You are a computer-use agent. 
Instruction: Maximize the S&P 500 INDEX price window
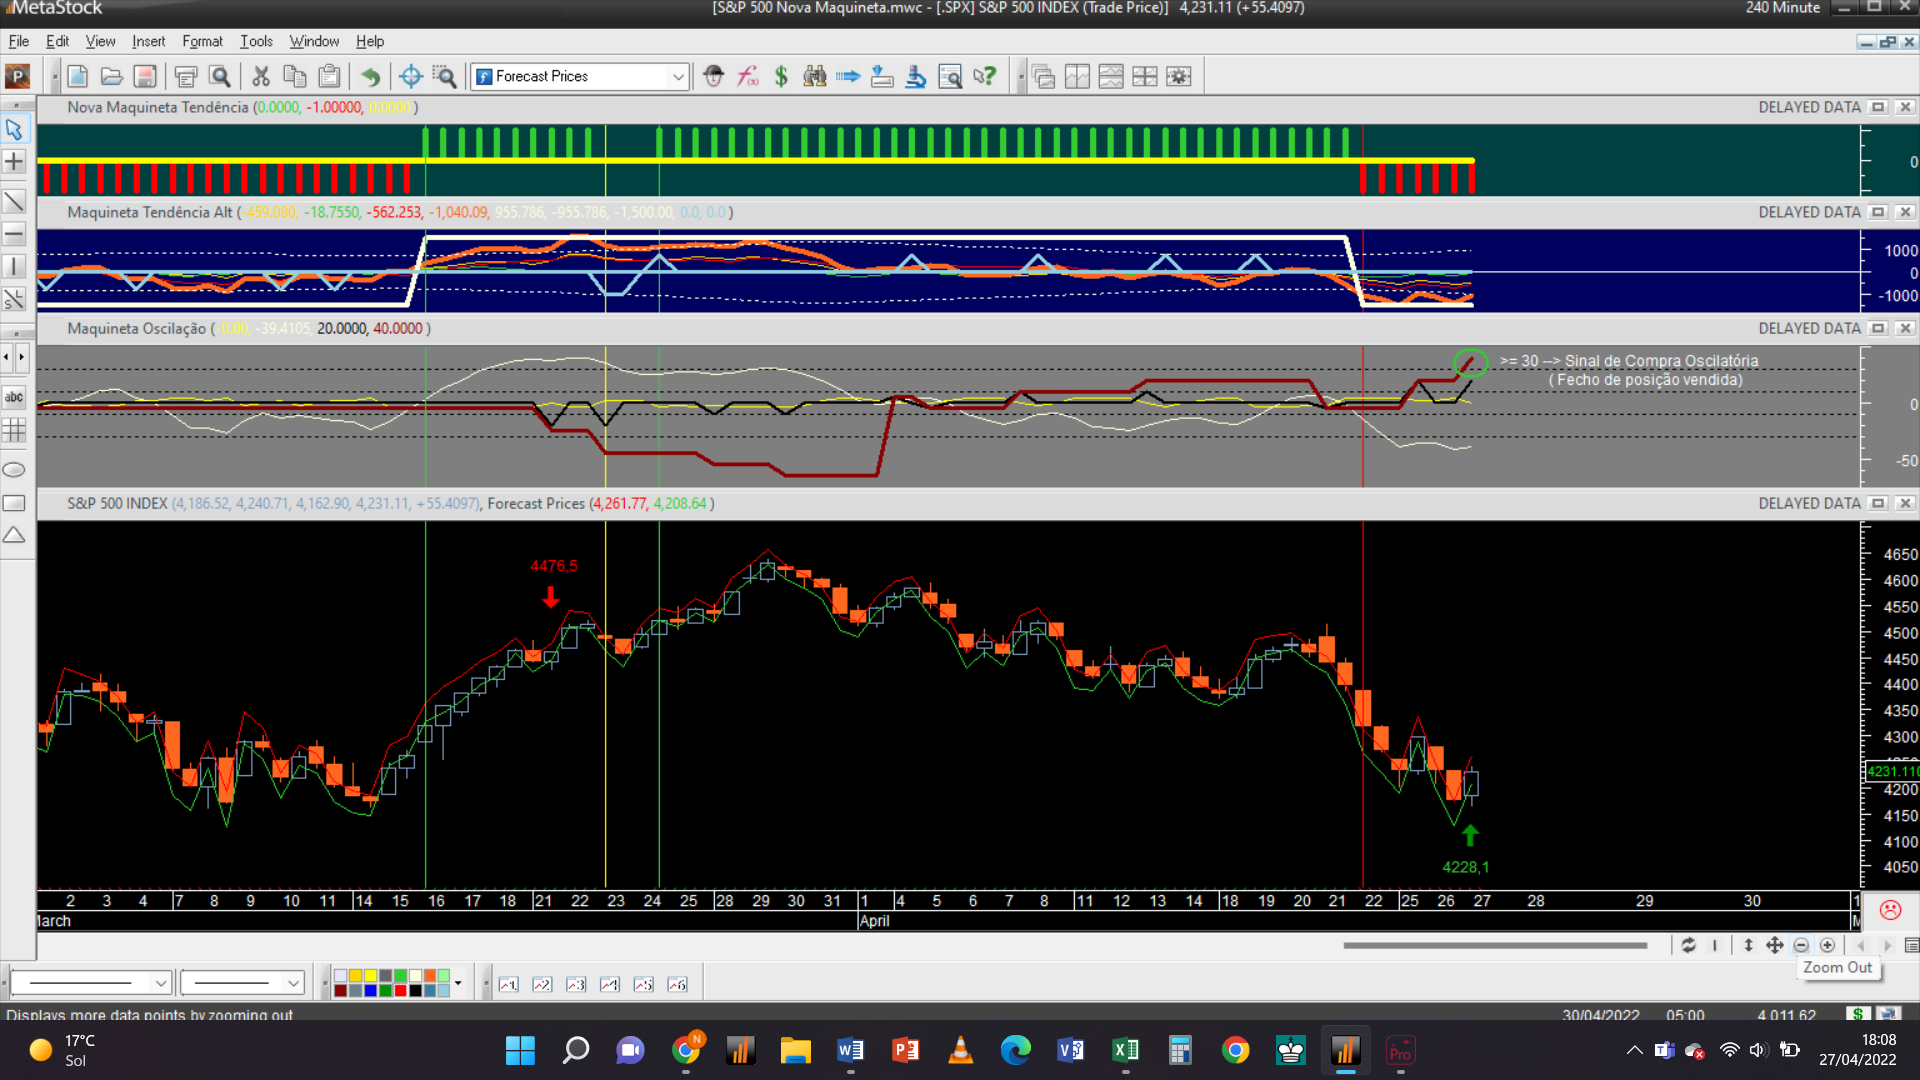1878,503
